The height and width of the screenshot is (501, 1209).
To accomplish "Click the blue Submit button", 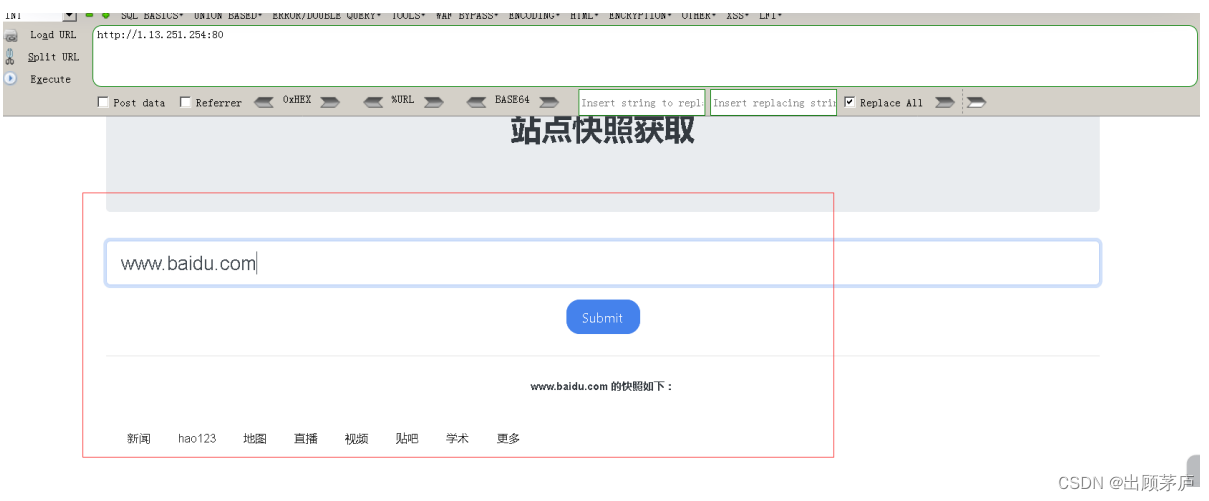I will 603,317.
